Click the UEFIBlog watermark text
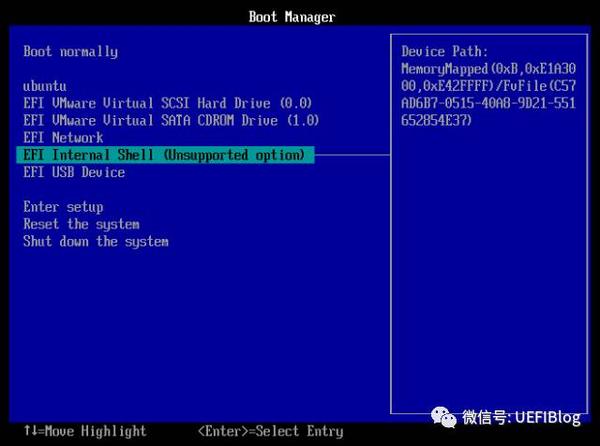The image size is (600, 446). (x=548, y=417)
